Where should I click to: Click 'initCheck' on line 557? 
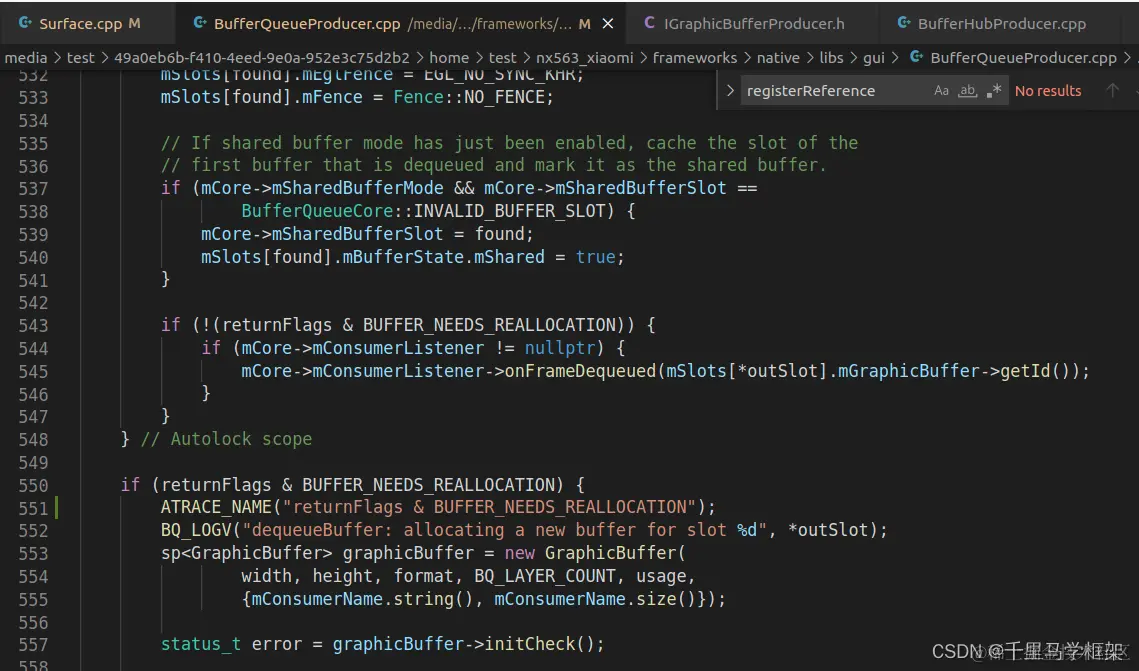[530, 643]
